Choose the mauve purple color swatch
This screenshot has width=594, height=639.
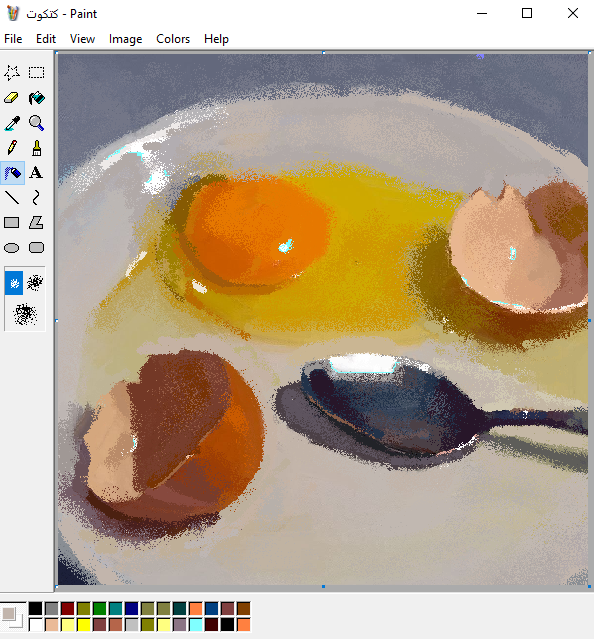click(x=180, y=625)
